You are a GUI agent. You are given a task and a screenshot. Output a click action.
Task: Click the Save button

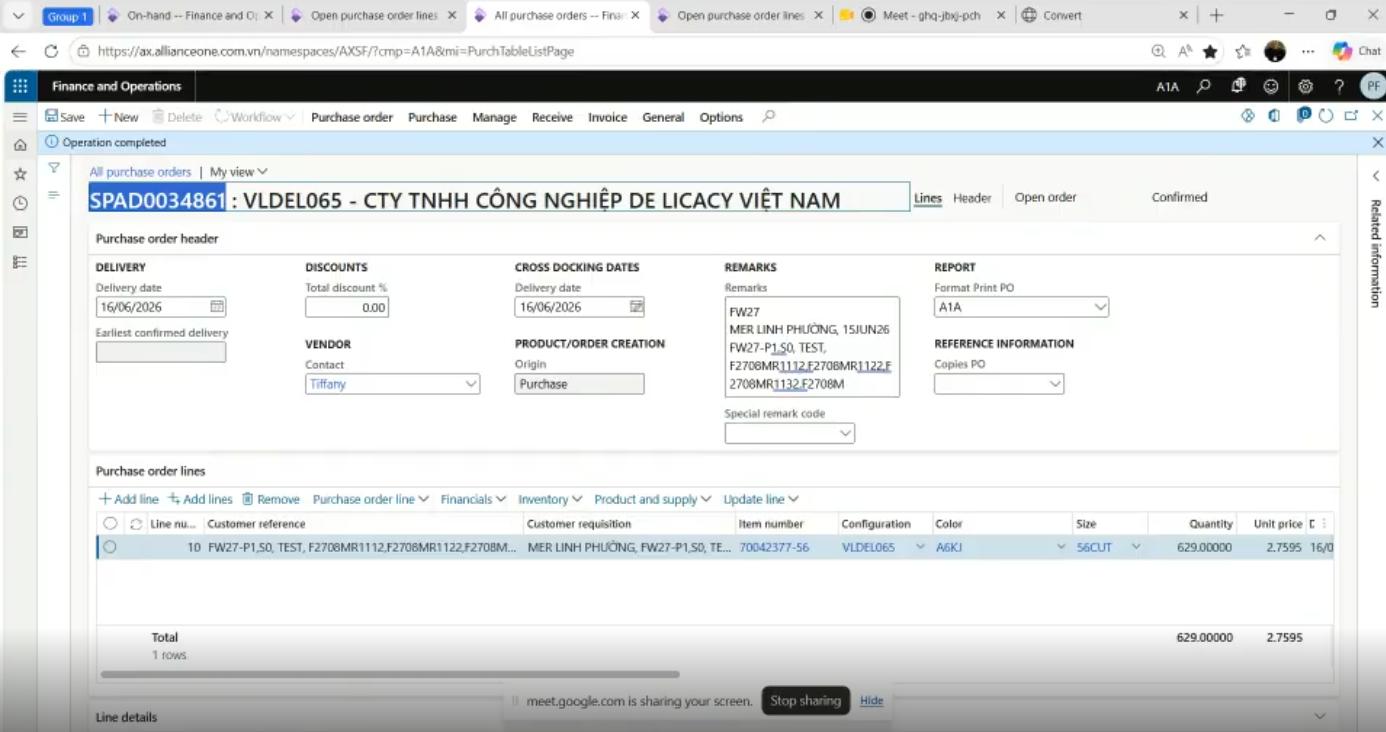click(65, 117)
